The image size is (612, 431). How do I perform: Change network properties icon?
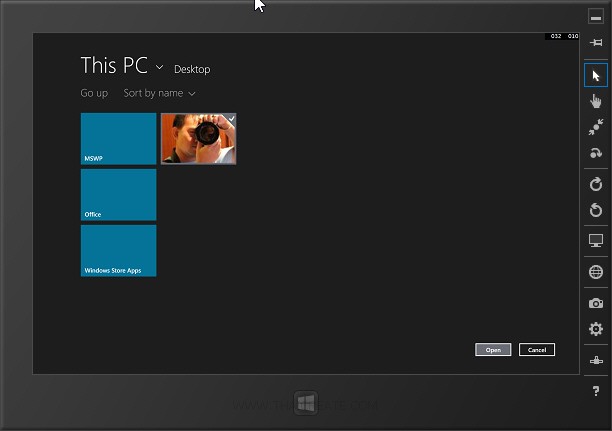pyautogui.click(x=596, y=360)
